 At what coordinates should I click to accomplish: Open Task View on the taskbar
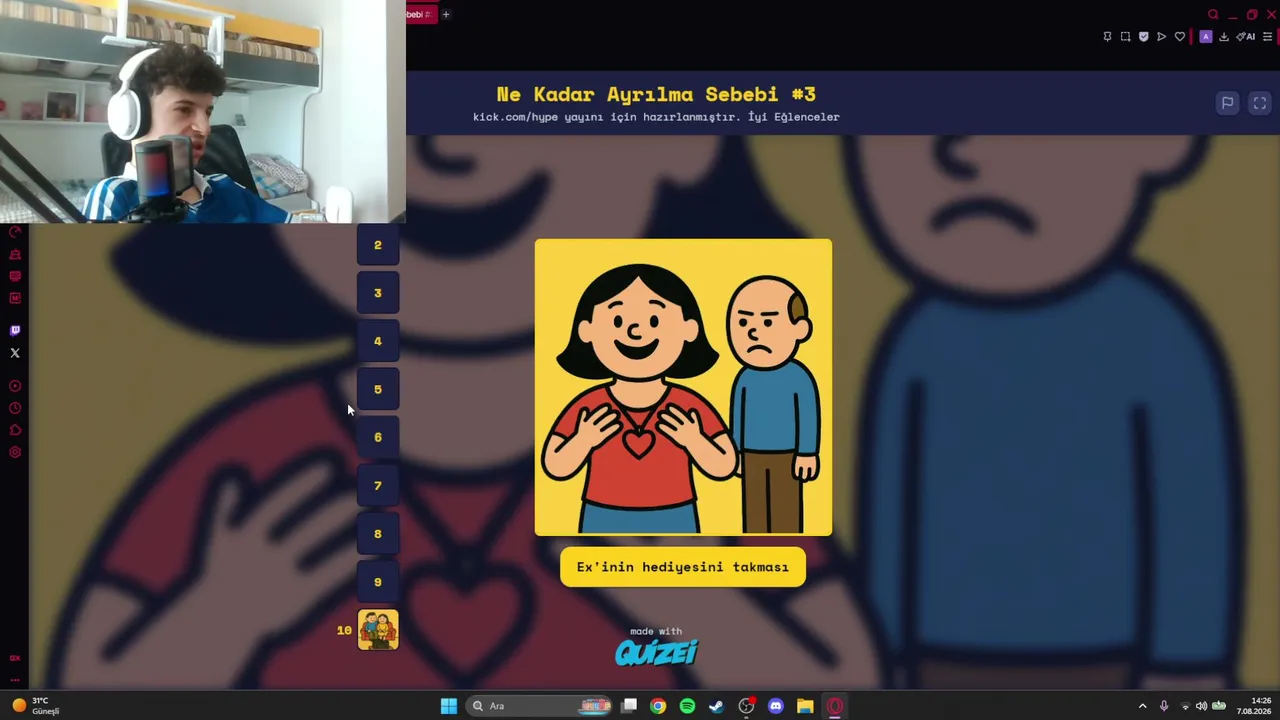629,706
